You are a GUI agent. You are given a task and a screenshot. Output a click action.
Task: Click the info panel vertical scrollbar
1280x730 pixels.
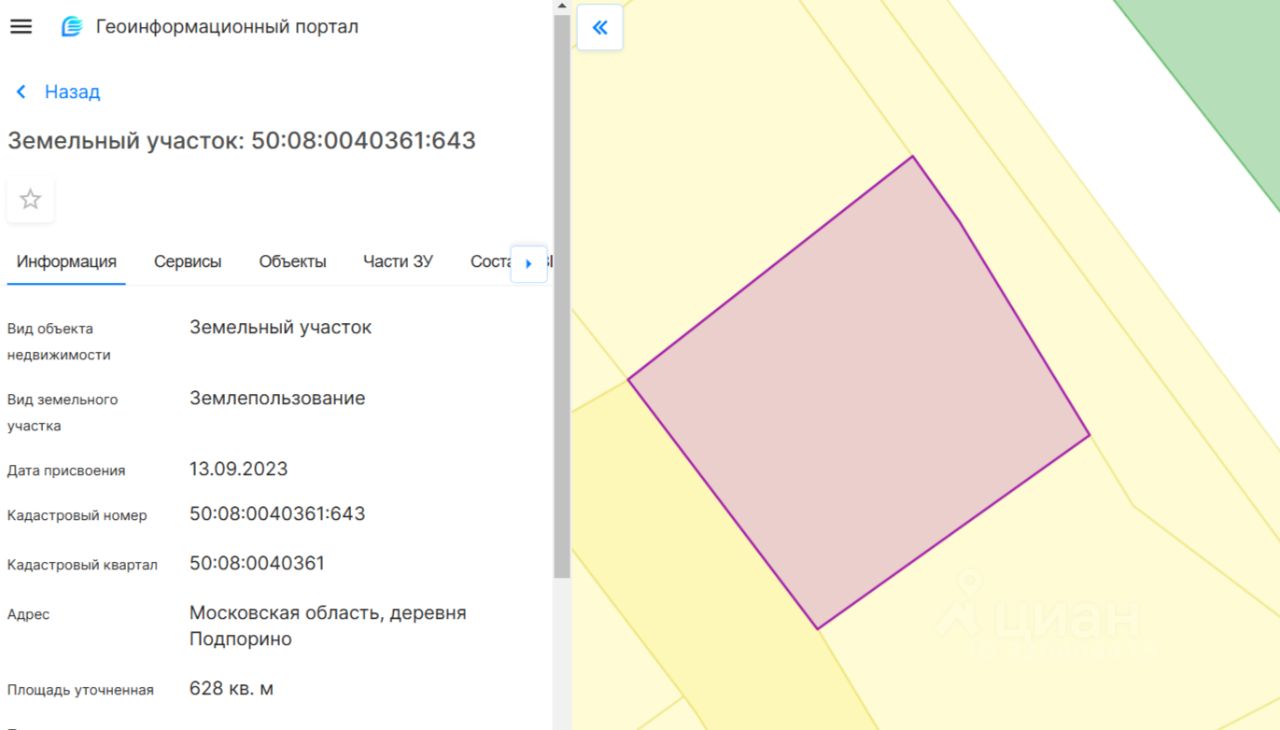(562, 300)
